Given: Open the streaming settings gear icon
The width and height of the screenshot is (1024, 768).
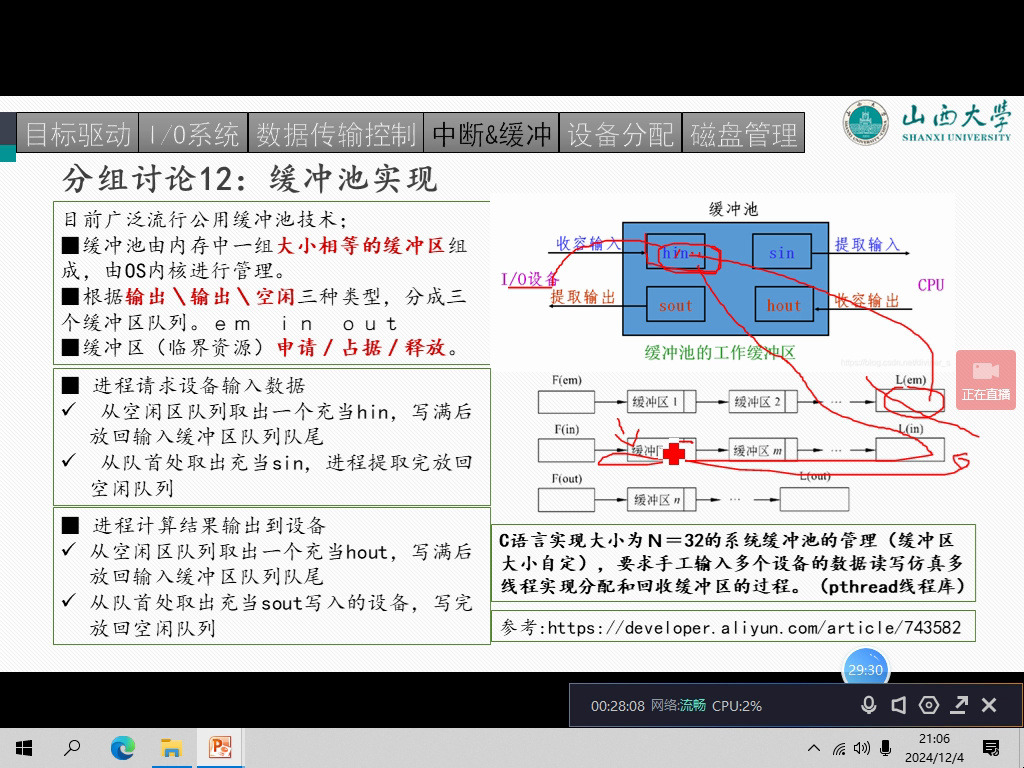Looking at the screenshot, I should [x=929, y=705].
